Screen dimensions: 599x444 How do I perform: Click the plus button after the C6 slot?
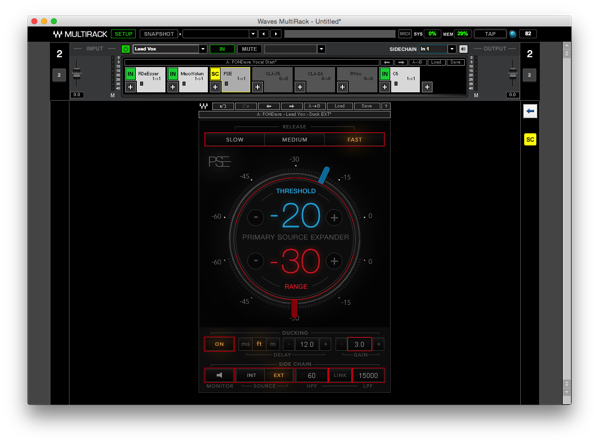[427, 87]
